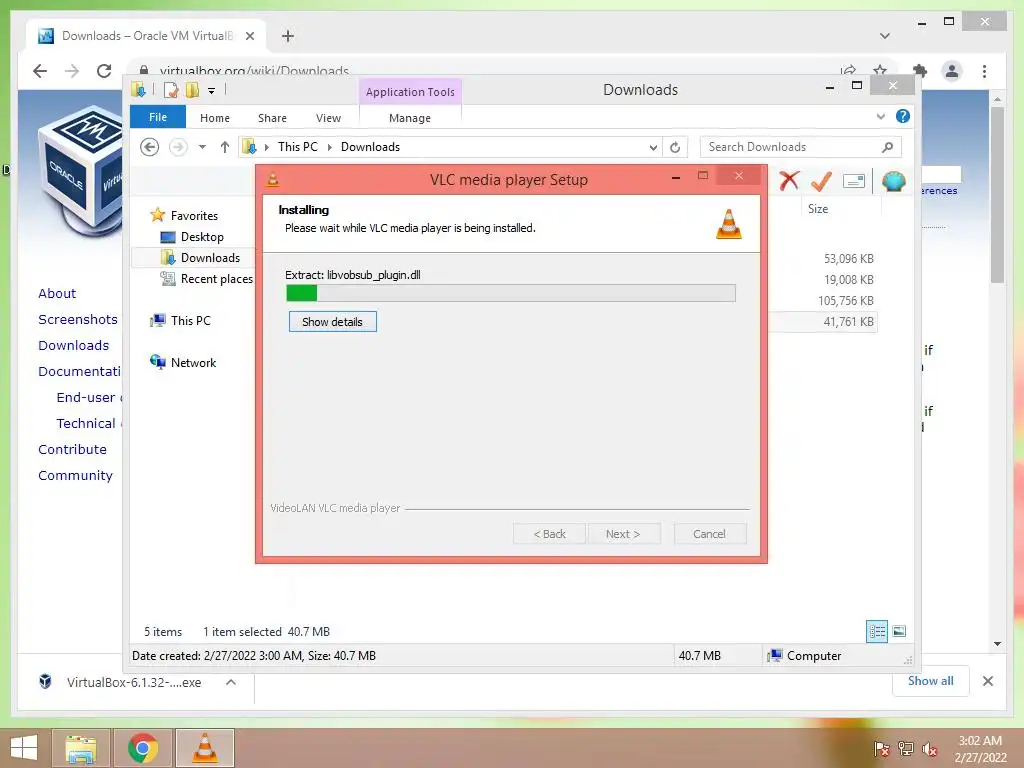Go forward in Explorer navigation
This screenshot has width=1024, height=768.
[x=178, y=147]
